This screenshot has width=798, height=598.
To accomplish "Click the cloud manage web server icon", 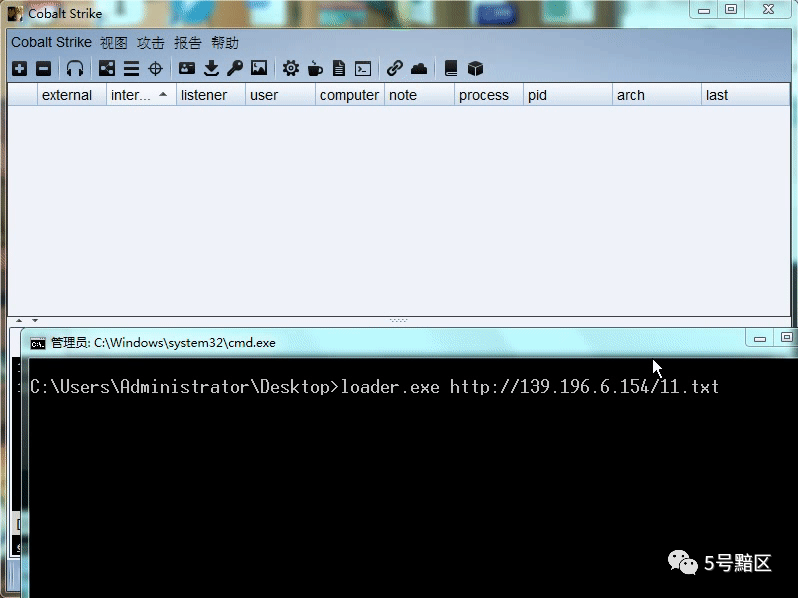I will [419, 68].
